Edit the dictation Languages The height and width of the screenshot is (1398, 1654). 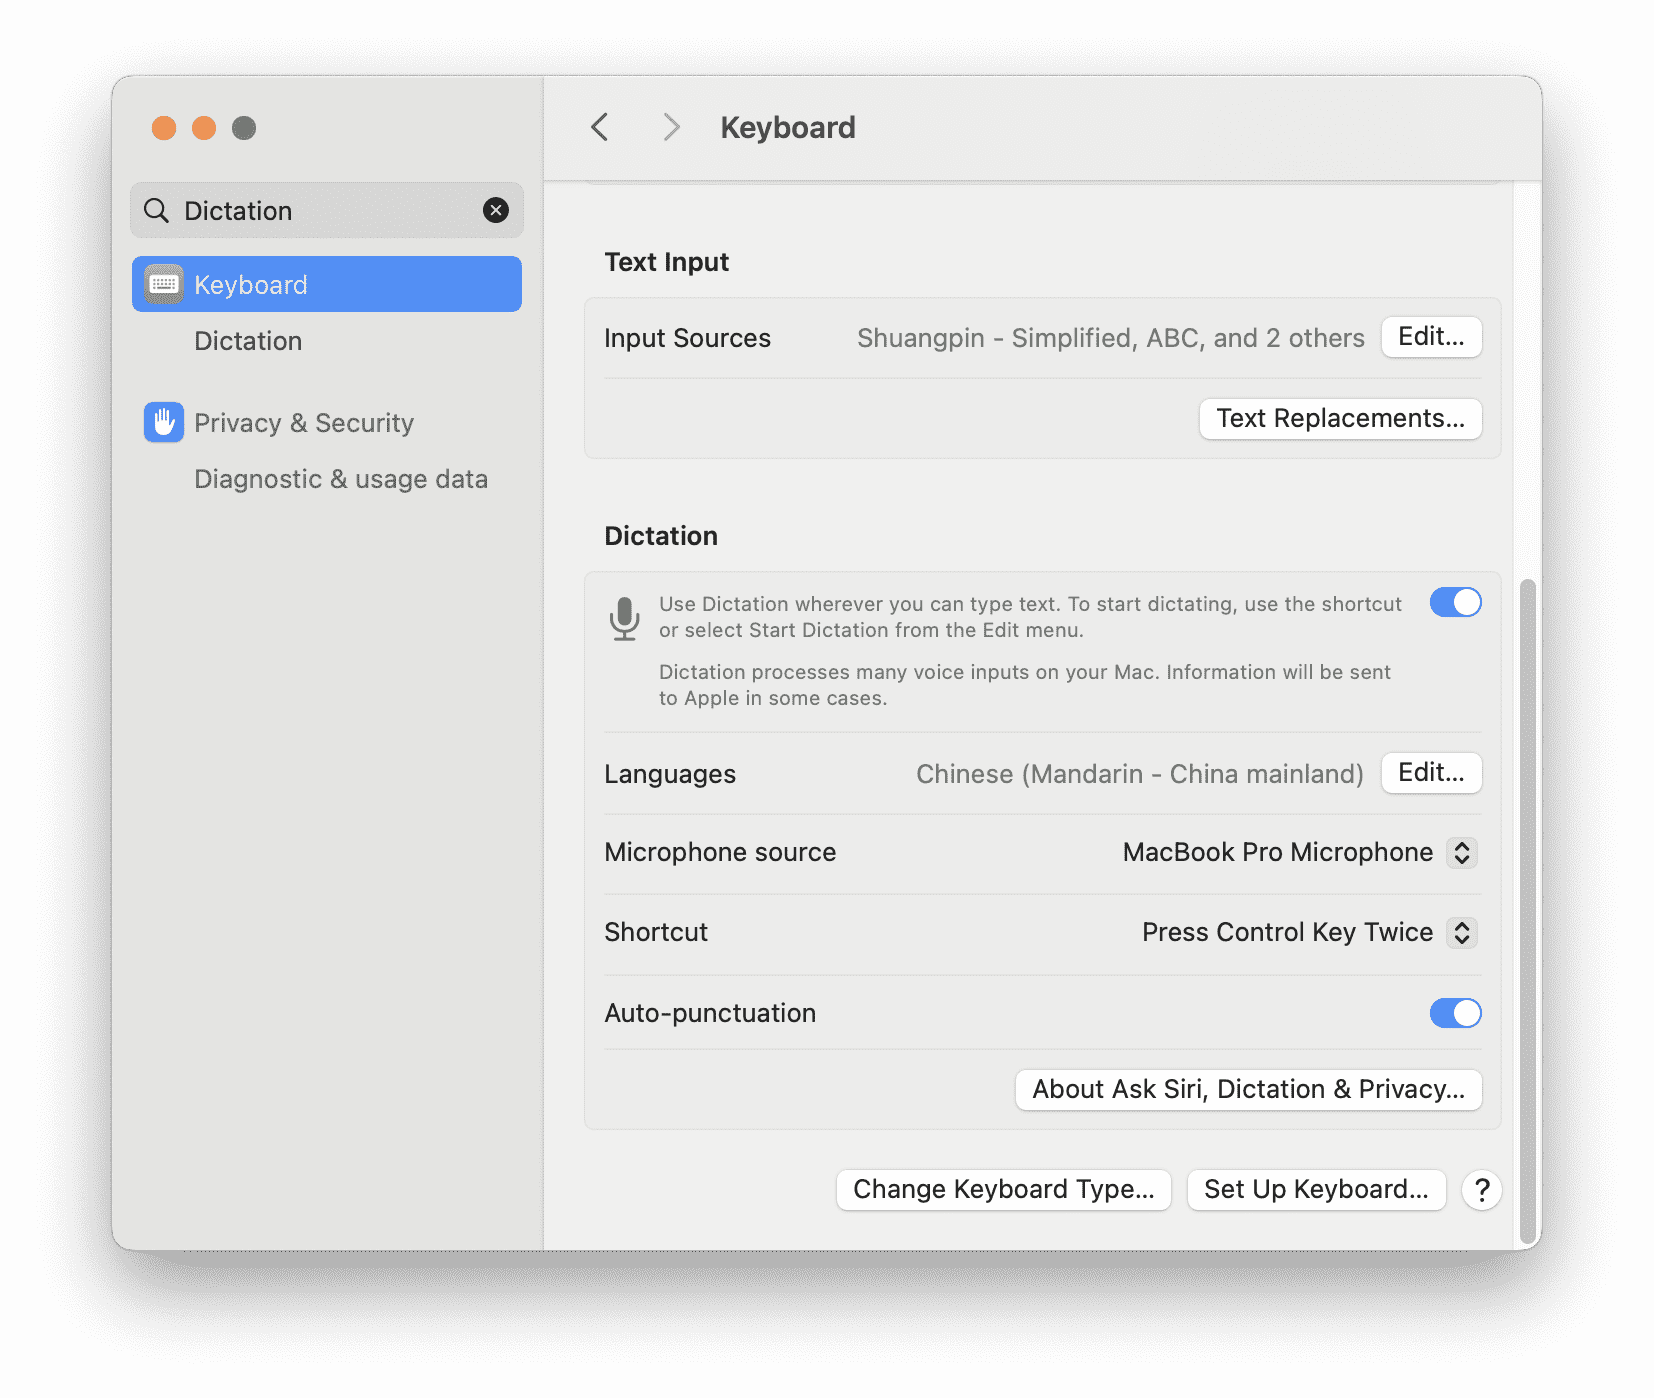point(1431,773)
